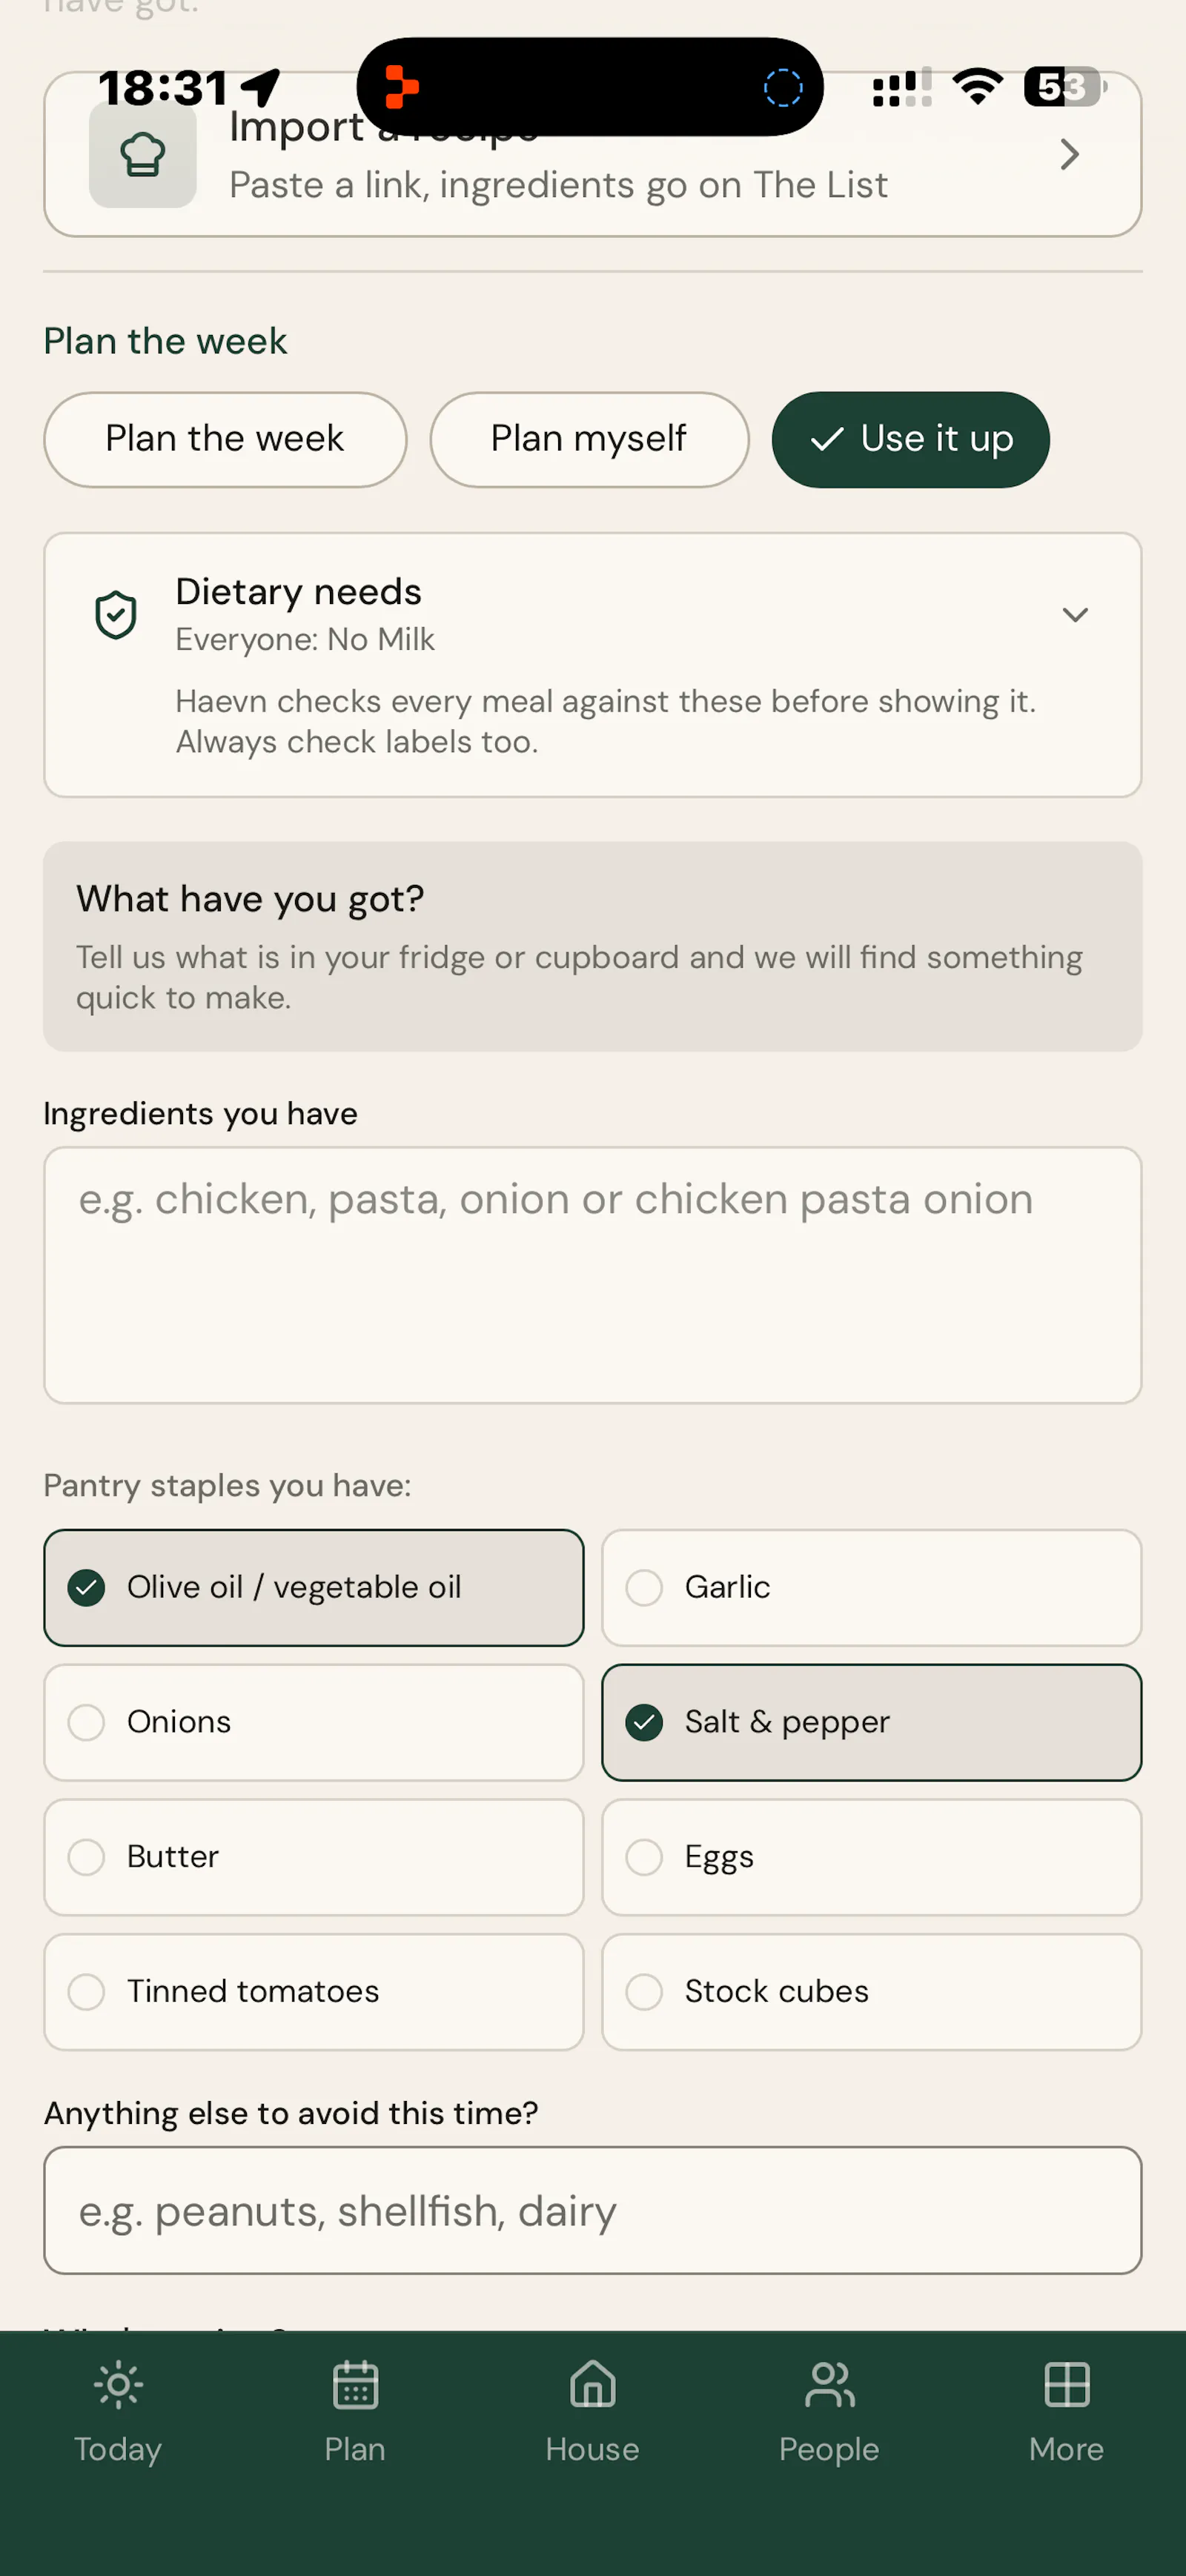Open the Plan calendar icon
Screen dimensions: 1186x2576
point(355,2386)
